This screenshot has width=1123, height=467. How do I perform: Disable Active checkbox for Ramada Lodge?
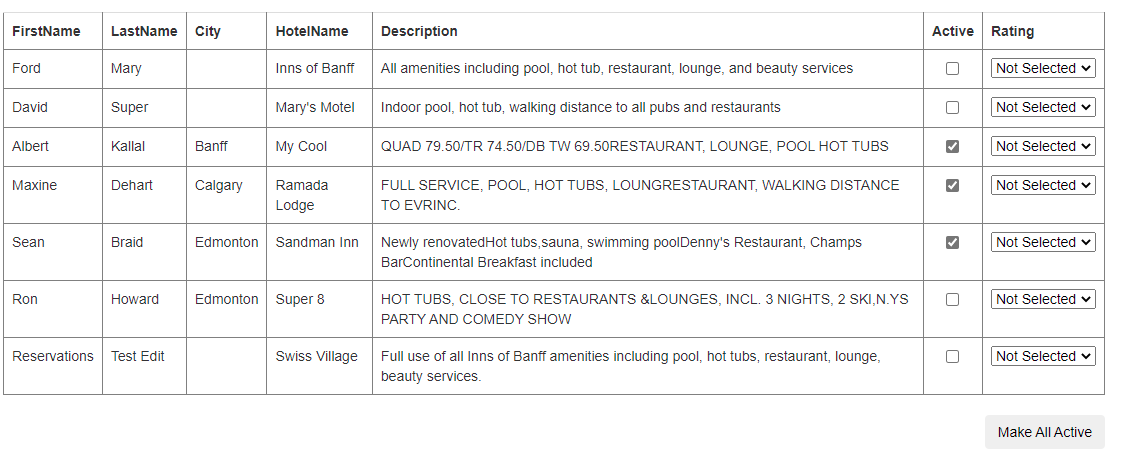coord(952,186)
